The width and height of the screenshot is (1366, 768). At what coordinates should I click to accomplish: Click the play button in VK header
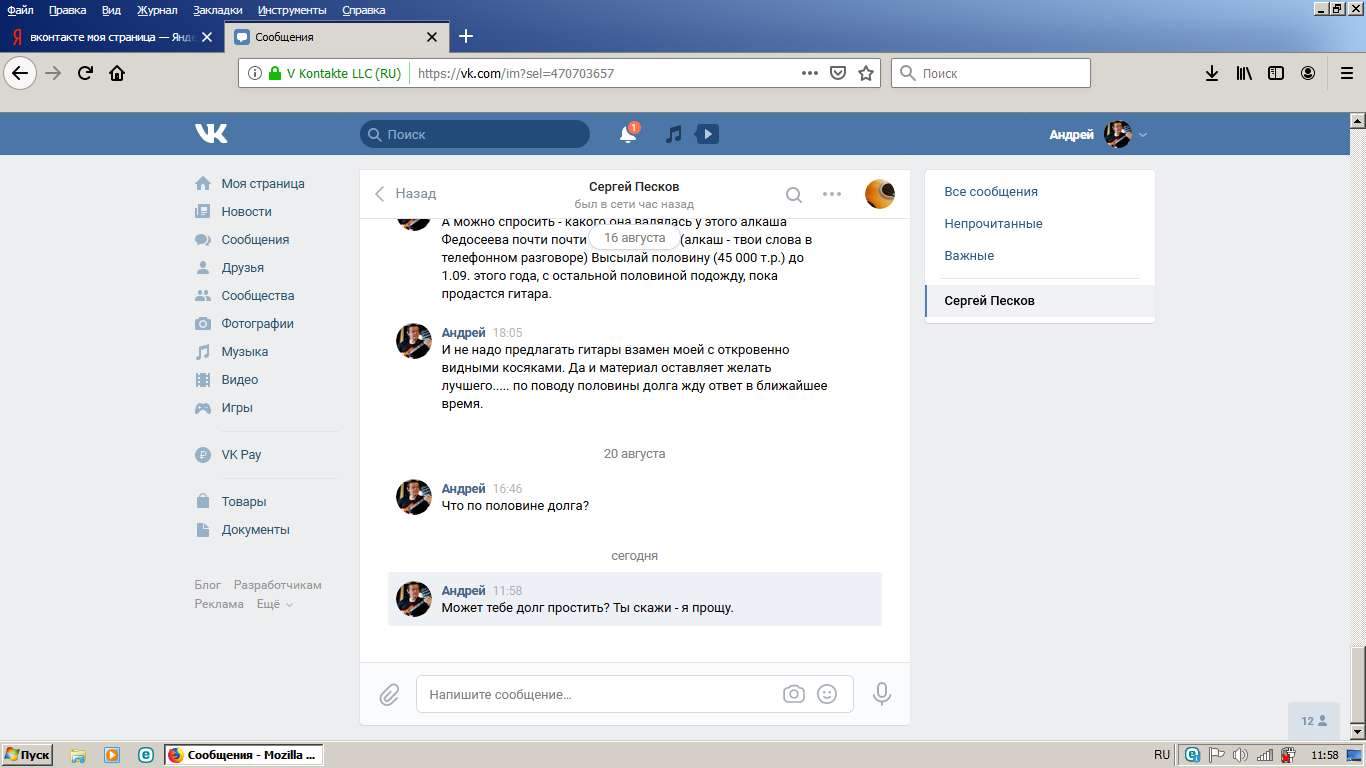tap(707, 134)
